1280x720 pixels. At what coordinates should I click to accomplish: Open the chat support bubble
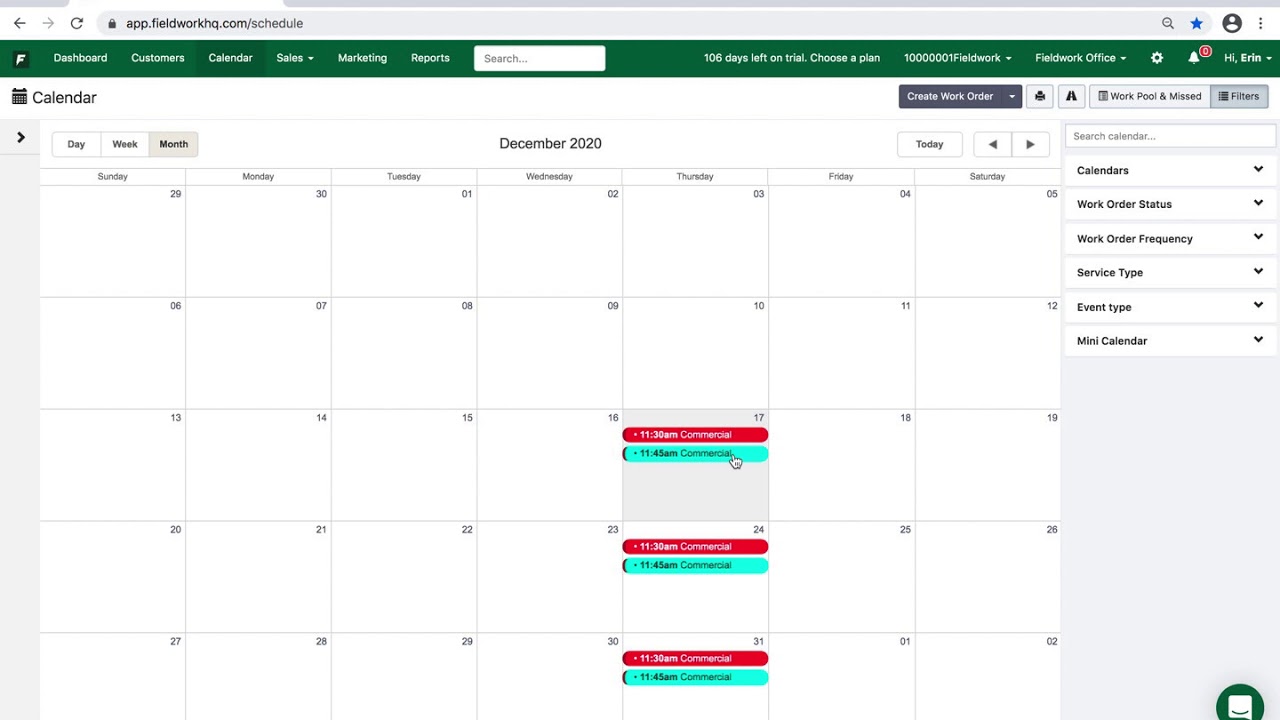tap(1240, 705)
